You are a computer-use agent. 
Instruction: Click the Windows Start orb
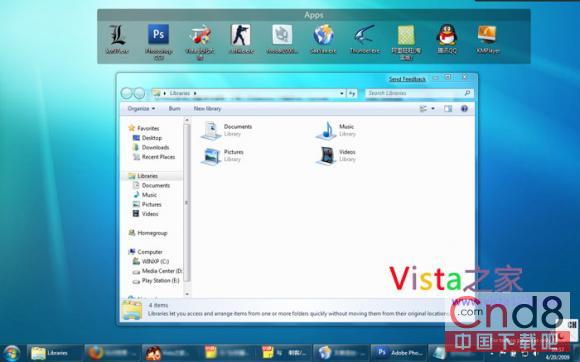[11, 353]
